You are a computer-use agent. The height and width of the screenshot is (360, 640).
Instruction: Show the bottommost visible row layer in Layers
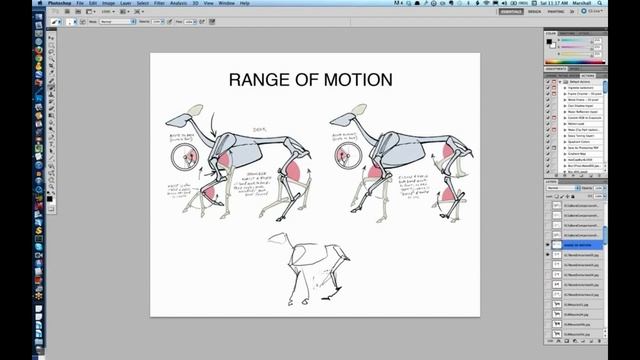pos(548,334)
